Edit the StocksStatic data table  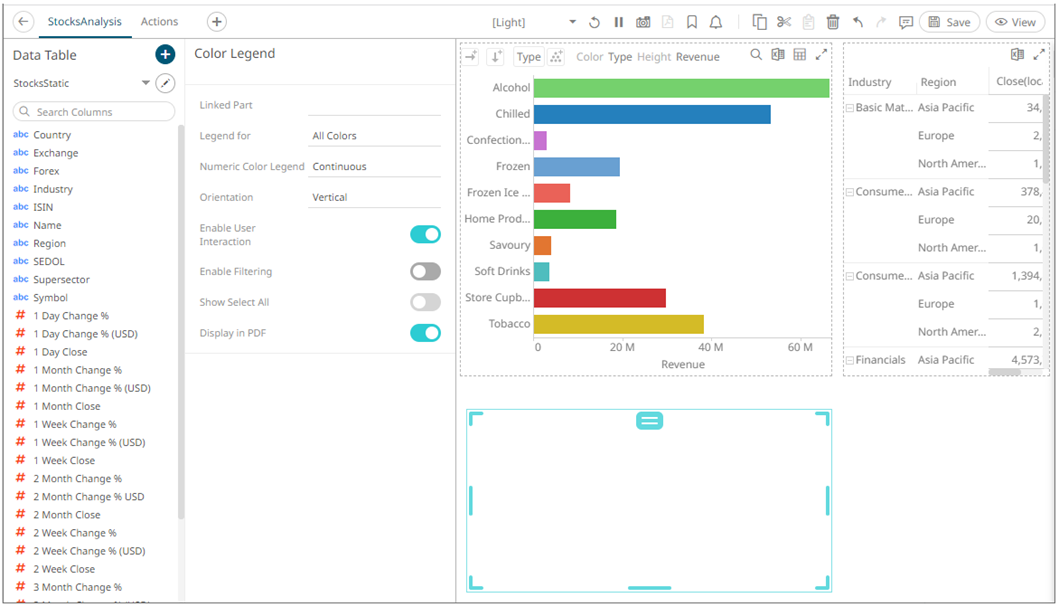point(166,83)
